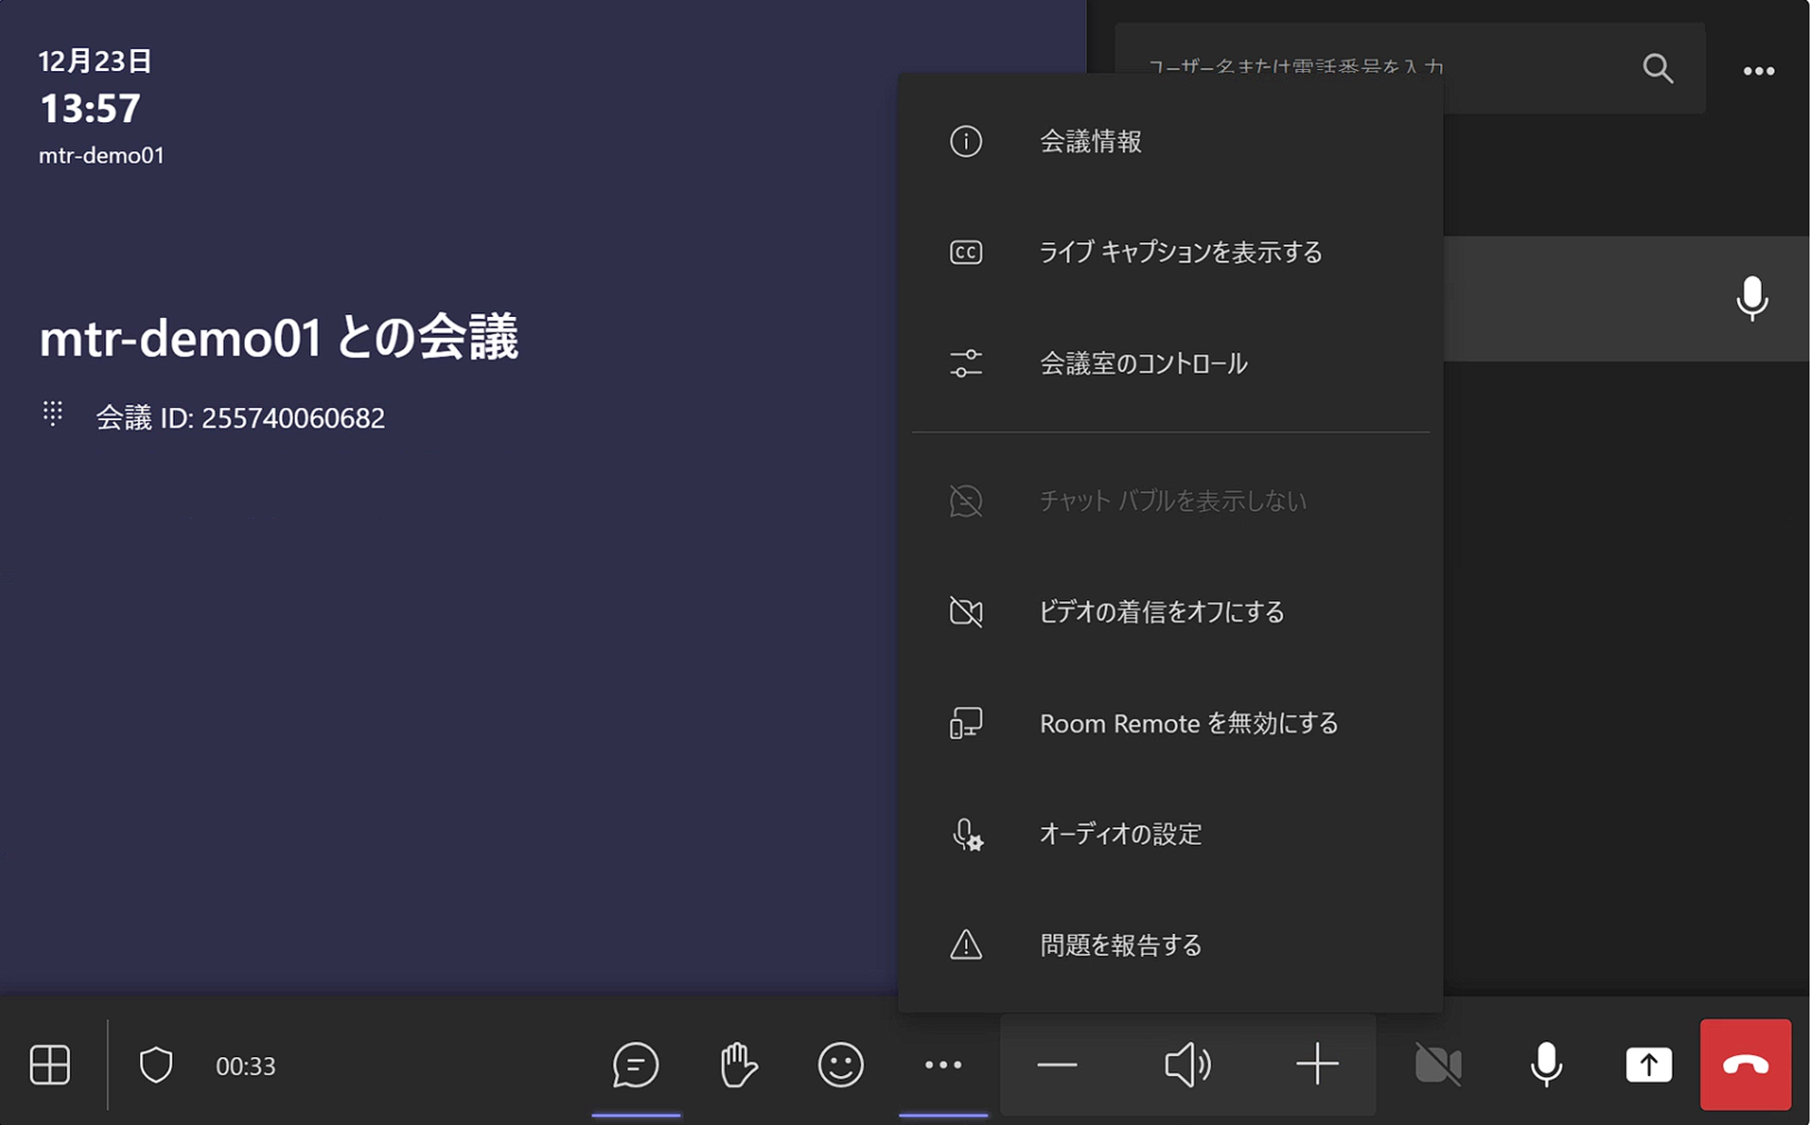Click the call timer 00:33
The height and width of the screenshot is (1125, 1814).
(x=246, y=1066)
